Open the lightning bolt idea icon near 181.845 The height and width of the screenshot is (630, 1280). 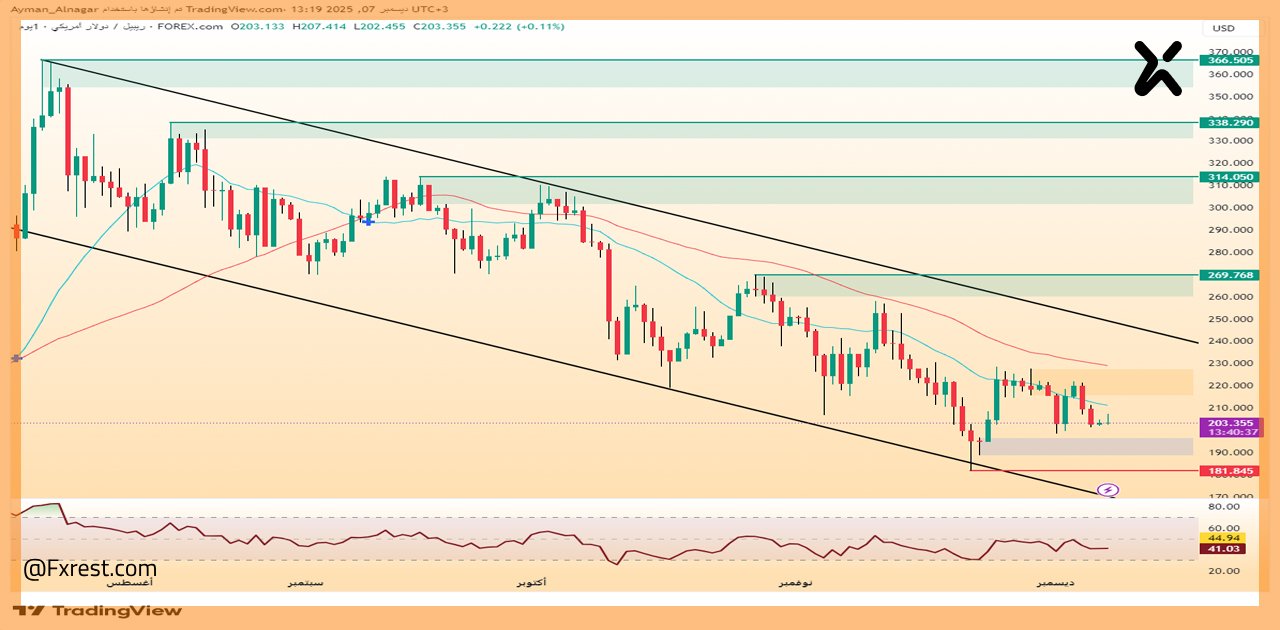click(1109, 489)
